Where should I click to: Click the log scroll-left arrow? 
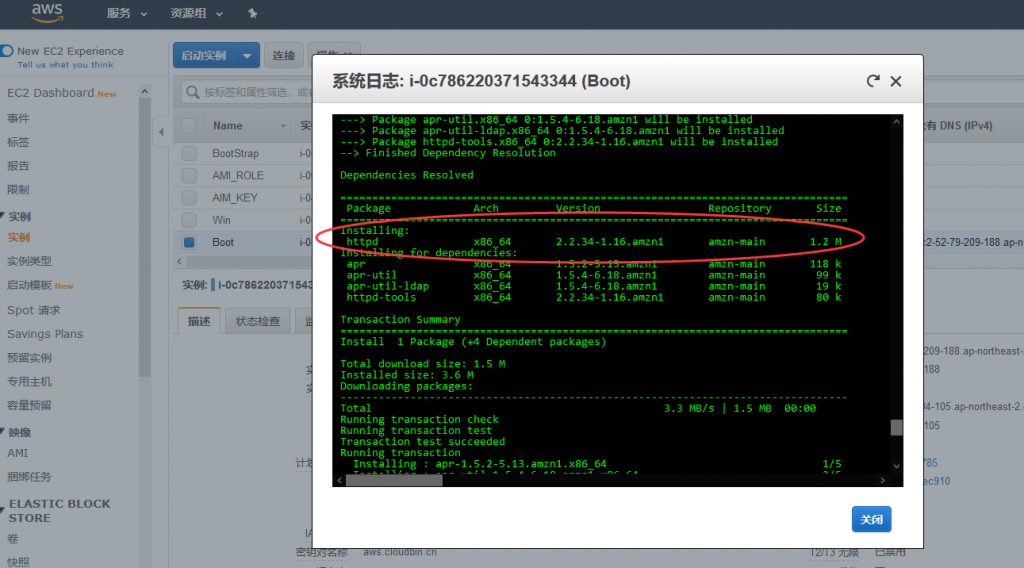click(339, 481)
